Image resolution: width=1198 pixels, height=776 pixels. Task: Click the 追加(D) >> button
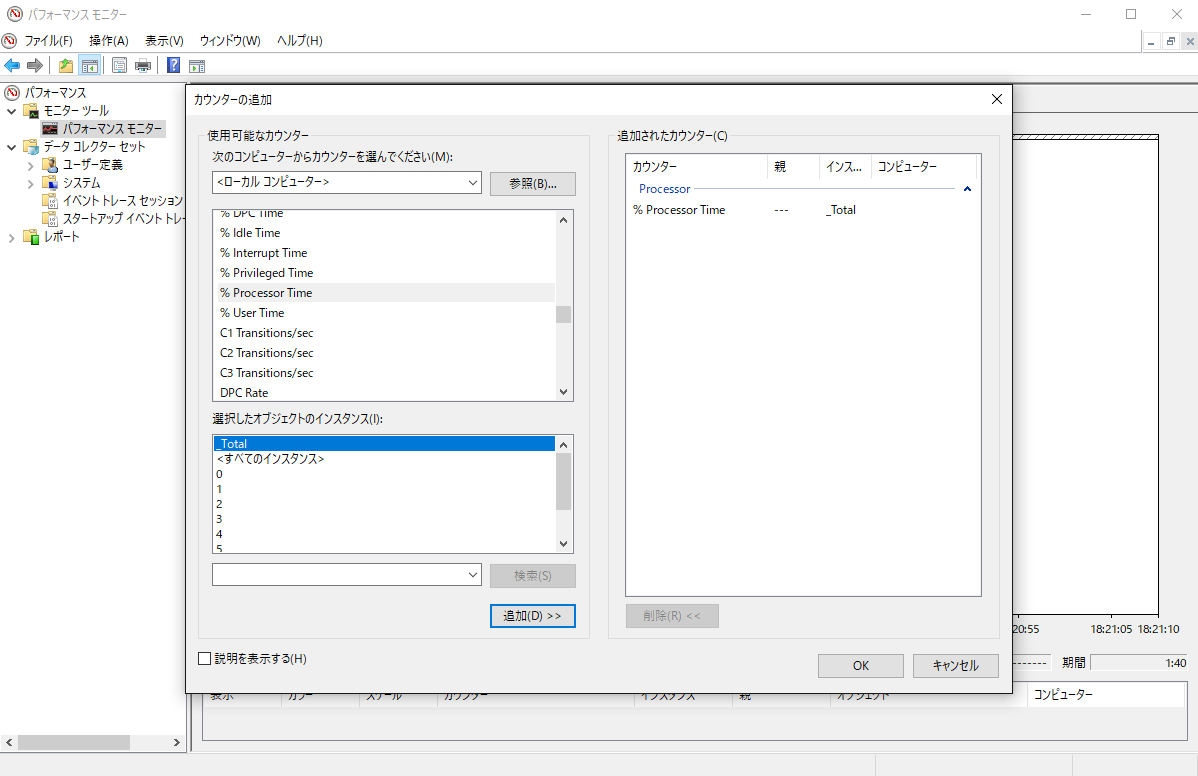[x=533, y=616]
